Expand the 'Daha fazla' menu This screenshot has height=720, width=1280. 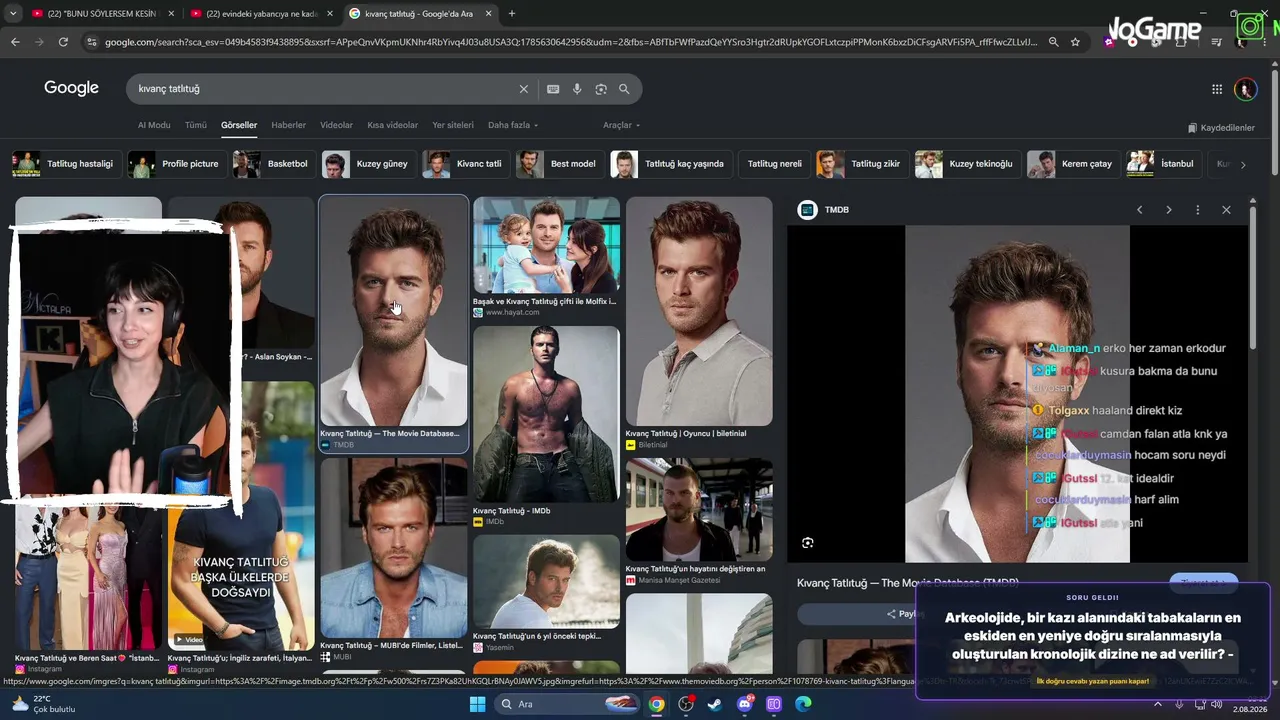(513, 125)
